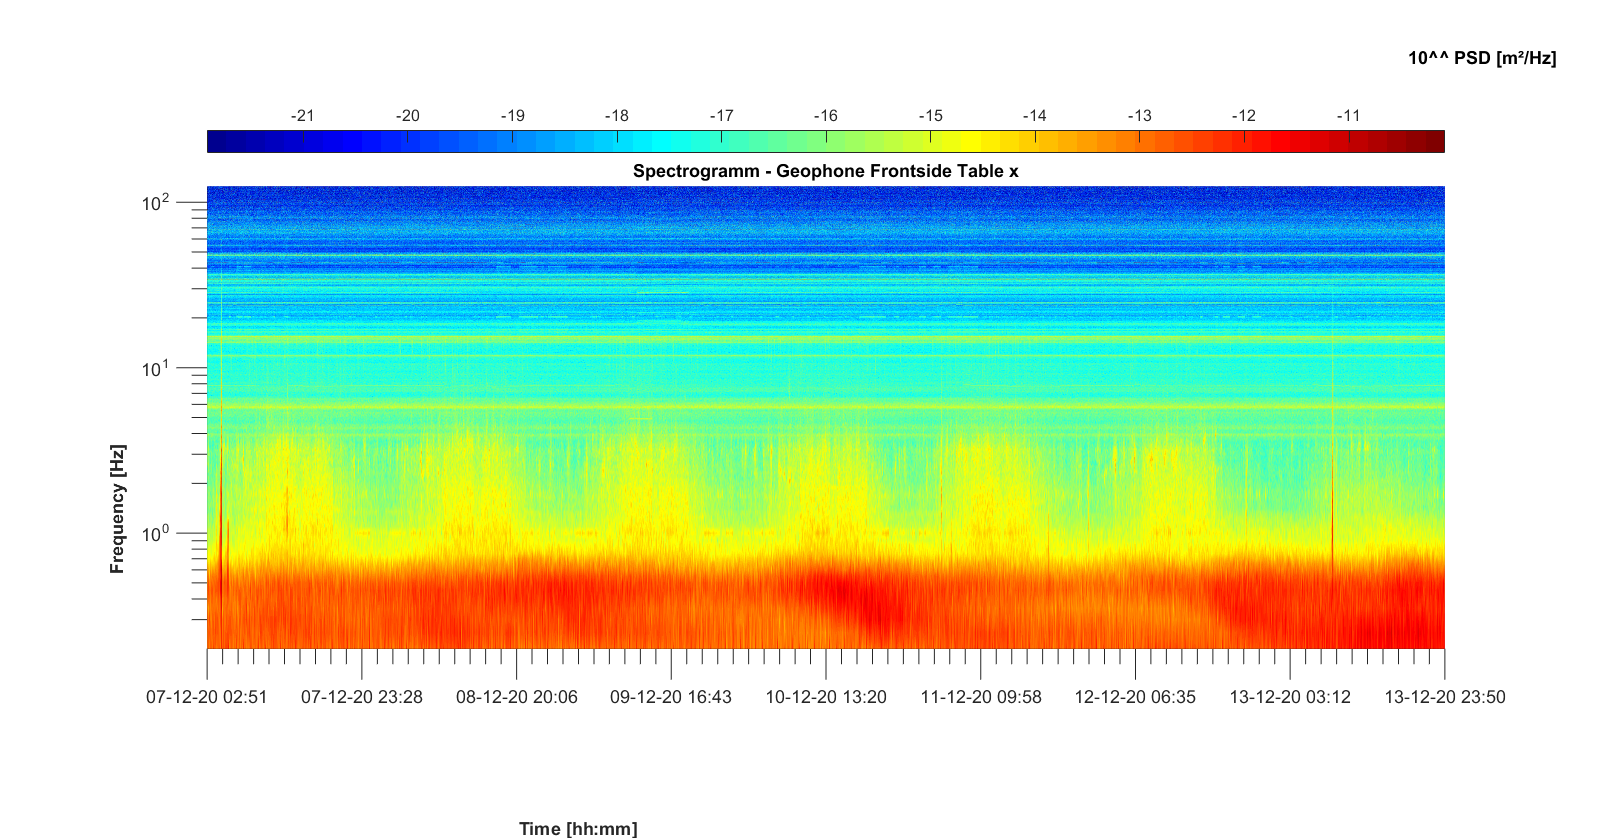Click the 'Frequency [Hz]' y-axis label

coord(118,509)
